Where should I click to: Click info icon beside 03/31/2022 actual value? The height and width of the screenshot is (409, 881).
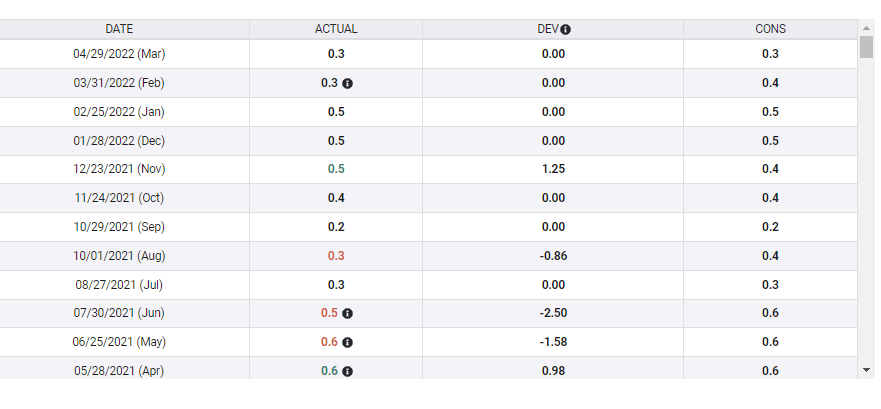coord(348,83)
